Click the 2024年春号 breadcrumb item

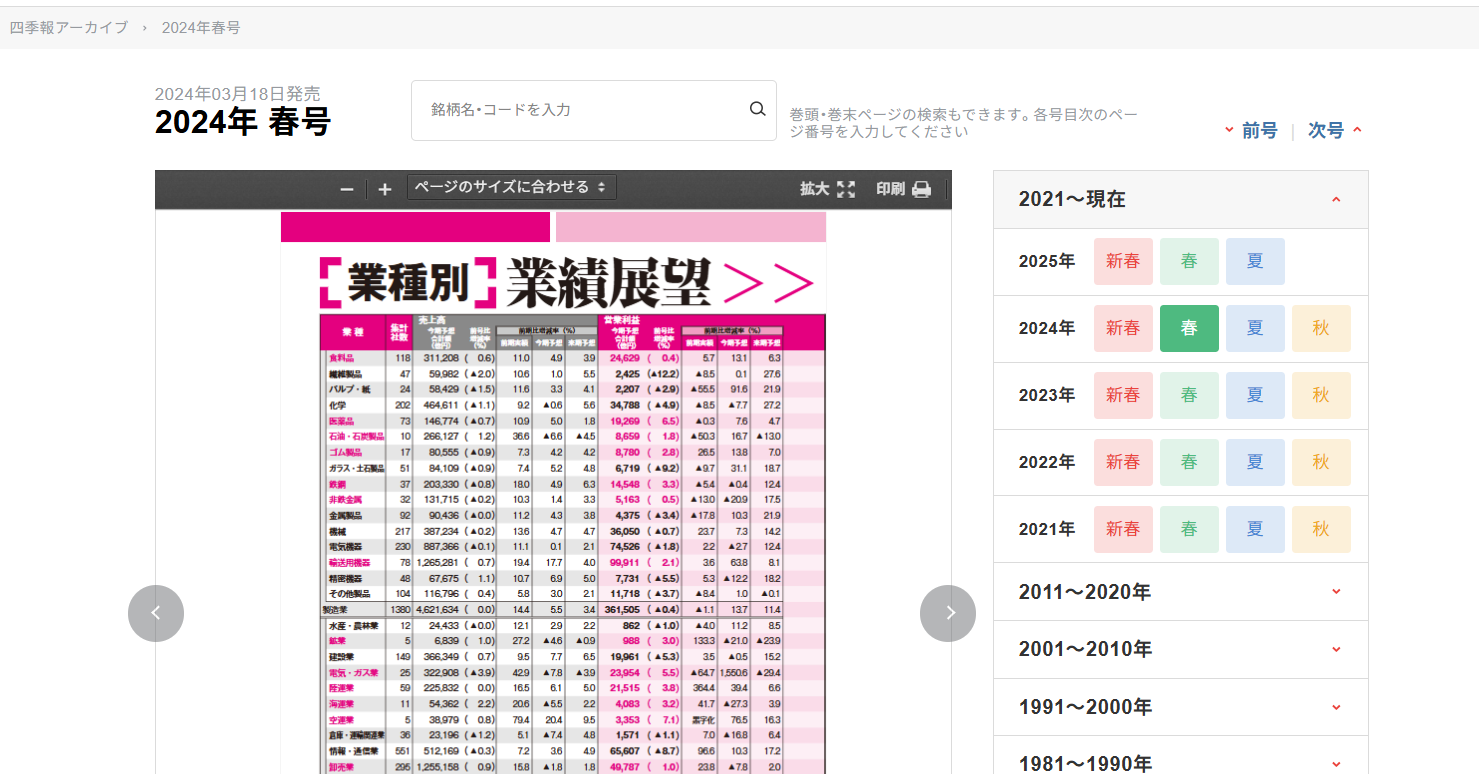click(x=202, y=29)
